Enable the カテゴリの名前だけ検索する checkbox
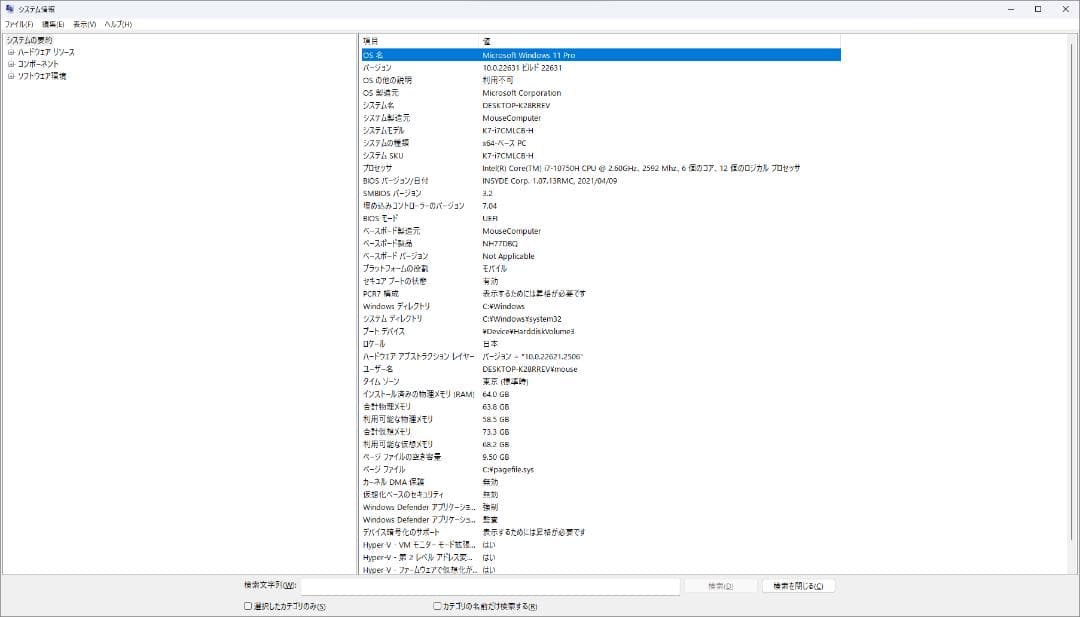 pyautogui.click(x=436, y=607)
